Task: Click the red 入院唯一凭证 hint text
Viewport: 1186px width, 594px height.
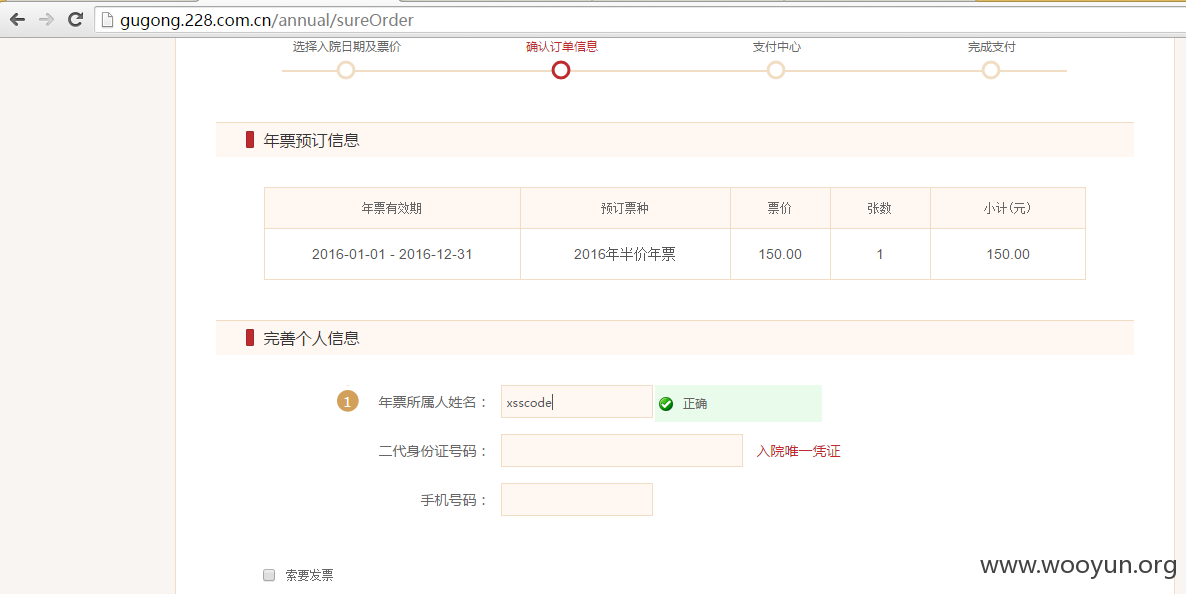Action: coord(799,451)
